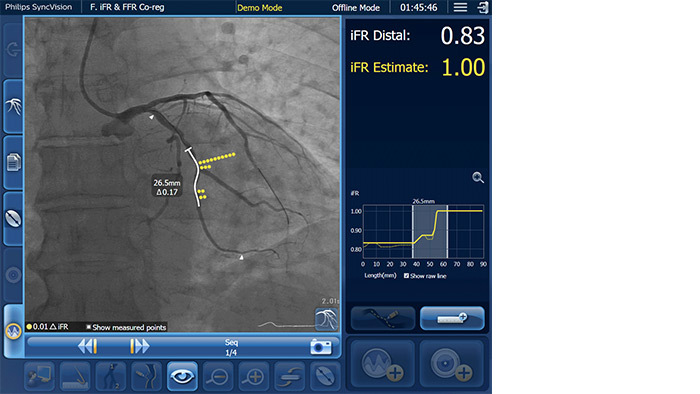Add a new iFR waveform measurement

click(383, 363)
